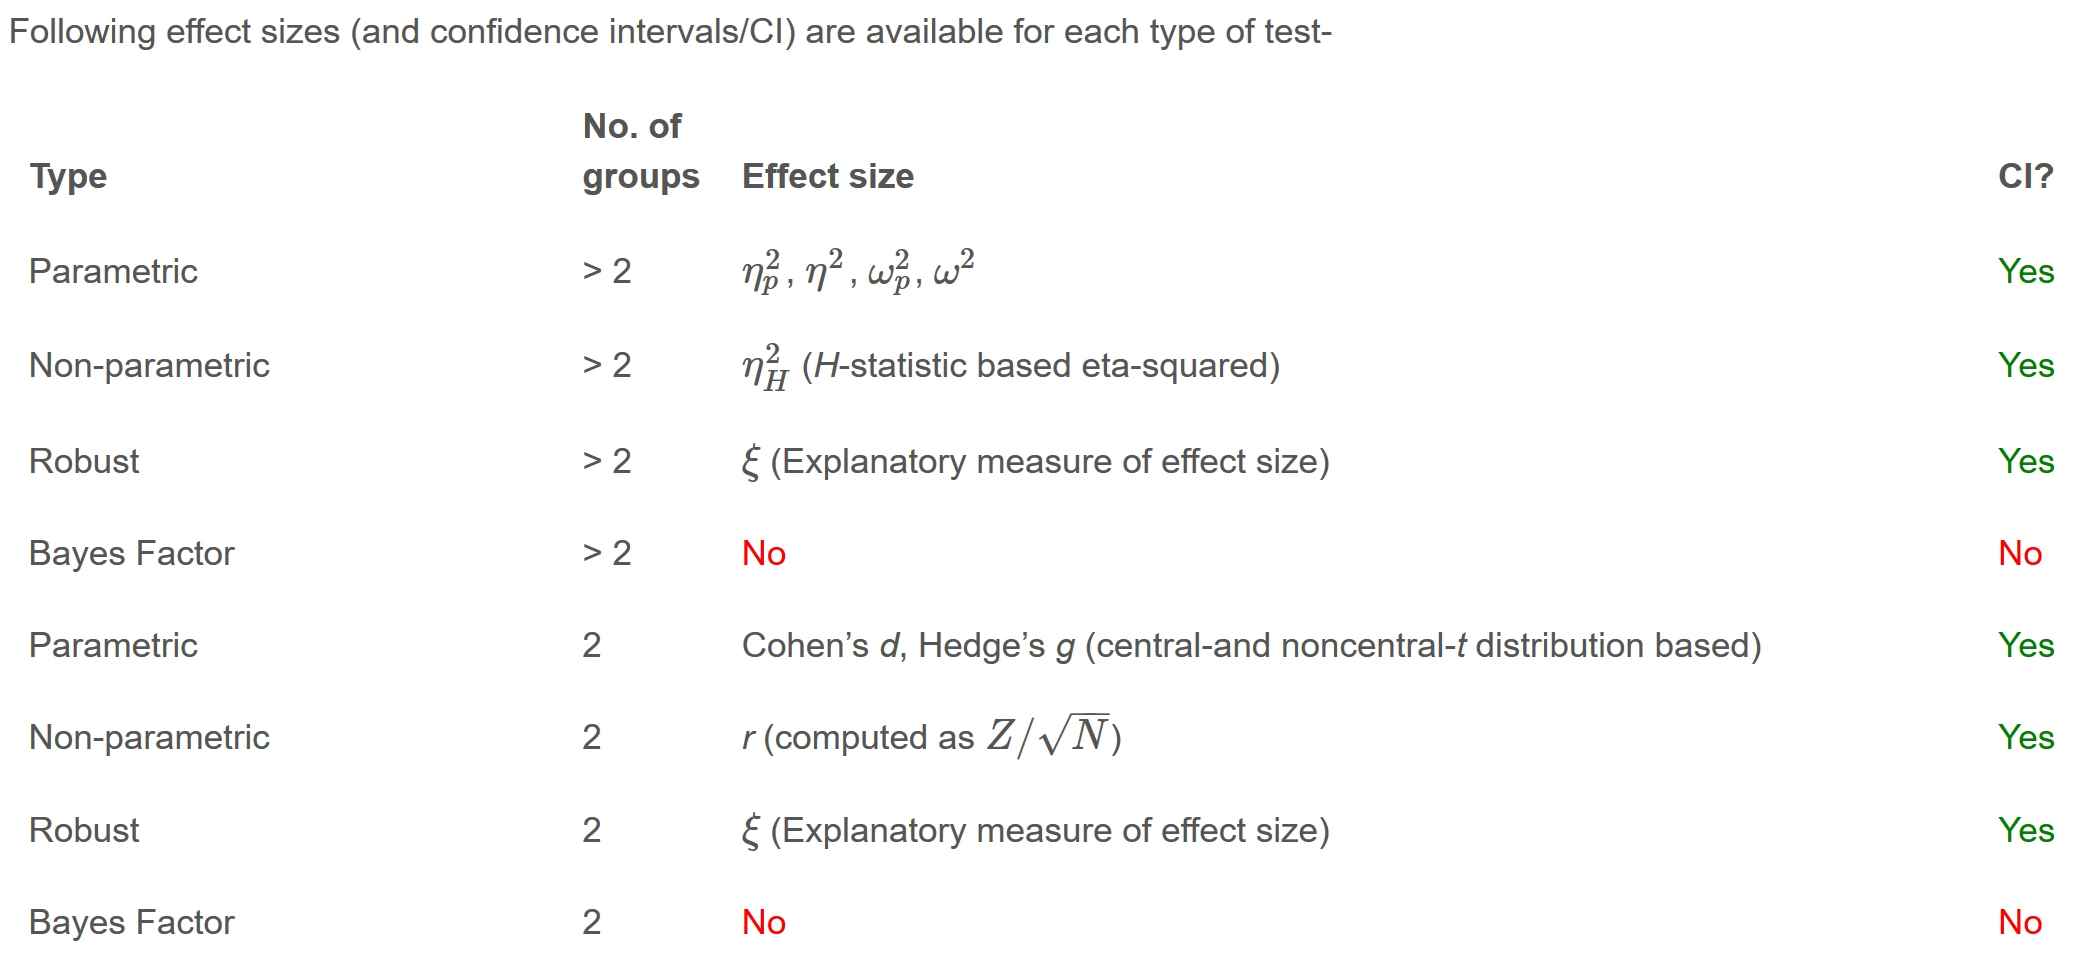Click the green "Yes" in the omega-squared row

tap(2026, 272)
